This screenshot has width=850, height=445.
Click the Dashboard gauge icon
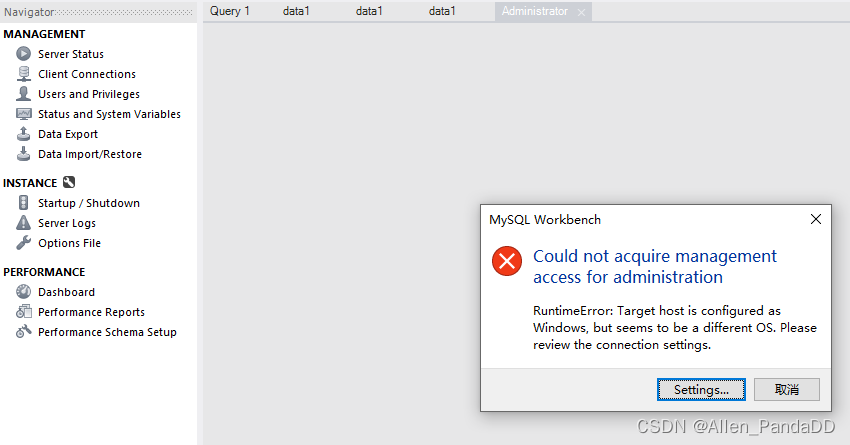click(23, 292)
